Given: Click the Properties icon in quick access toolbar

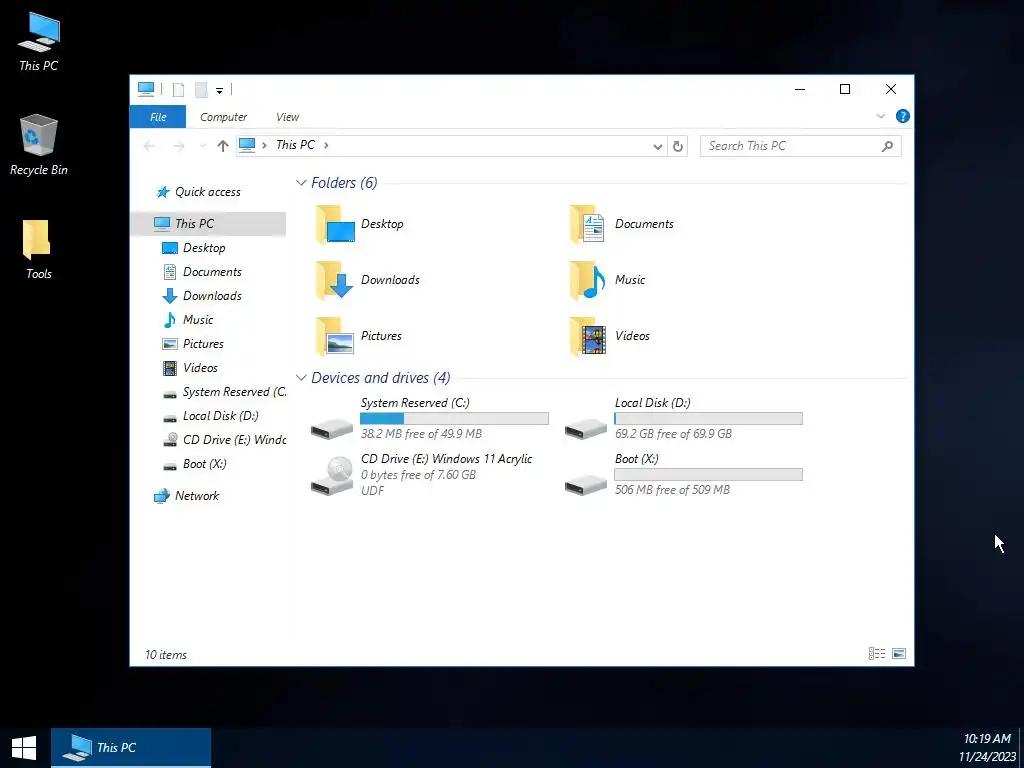Looking at the screenshot, I should click(x=178, y=90).
